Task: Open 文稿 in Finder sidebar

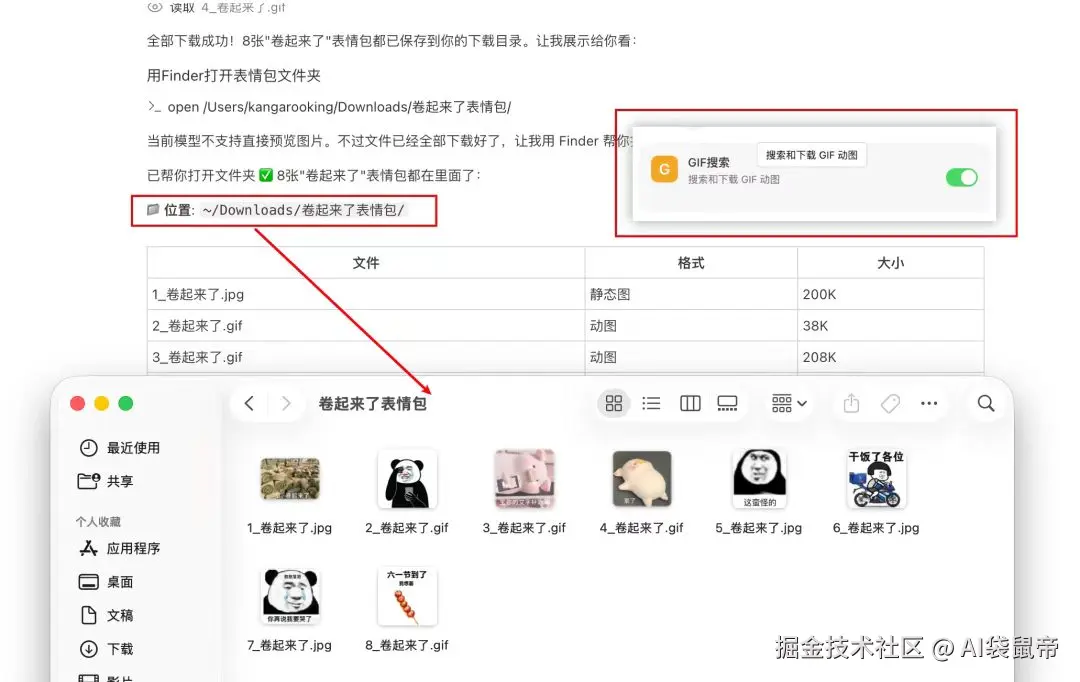Action: [x=106, y=615]
